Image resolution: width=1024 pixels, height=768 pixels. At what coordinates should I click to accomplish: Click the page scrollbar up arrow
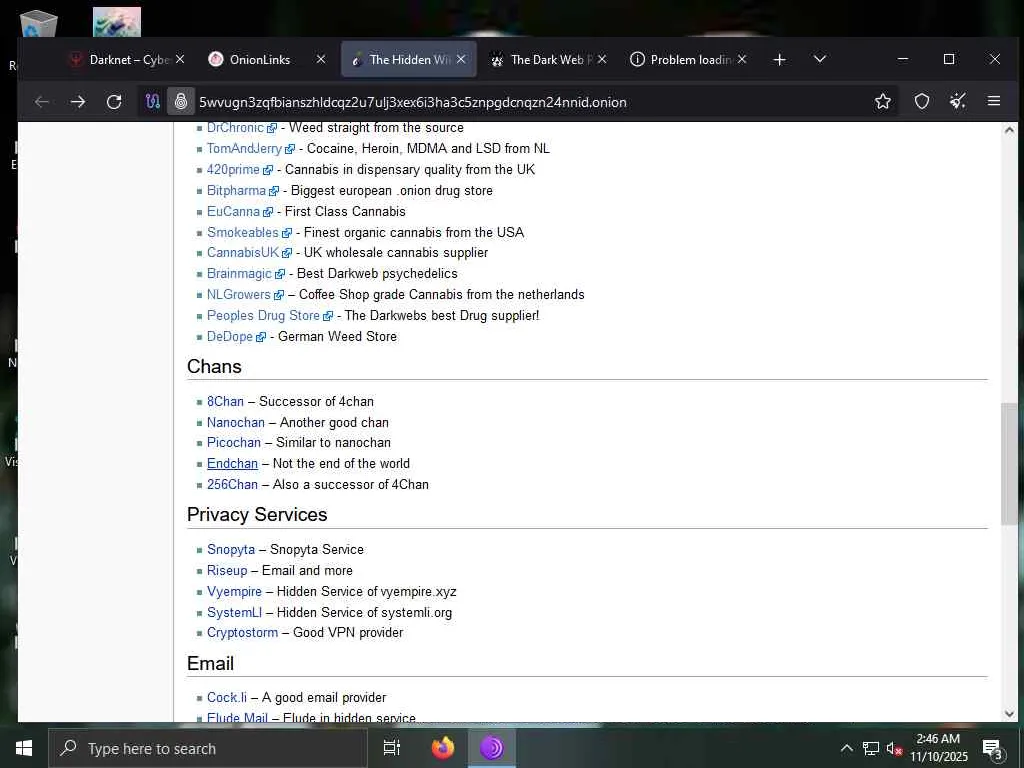1009,130
